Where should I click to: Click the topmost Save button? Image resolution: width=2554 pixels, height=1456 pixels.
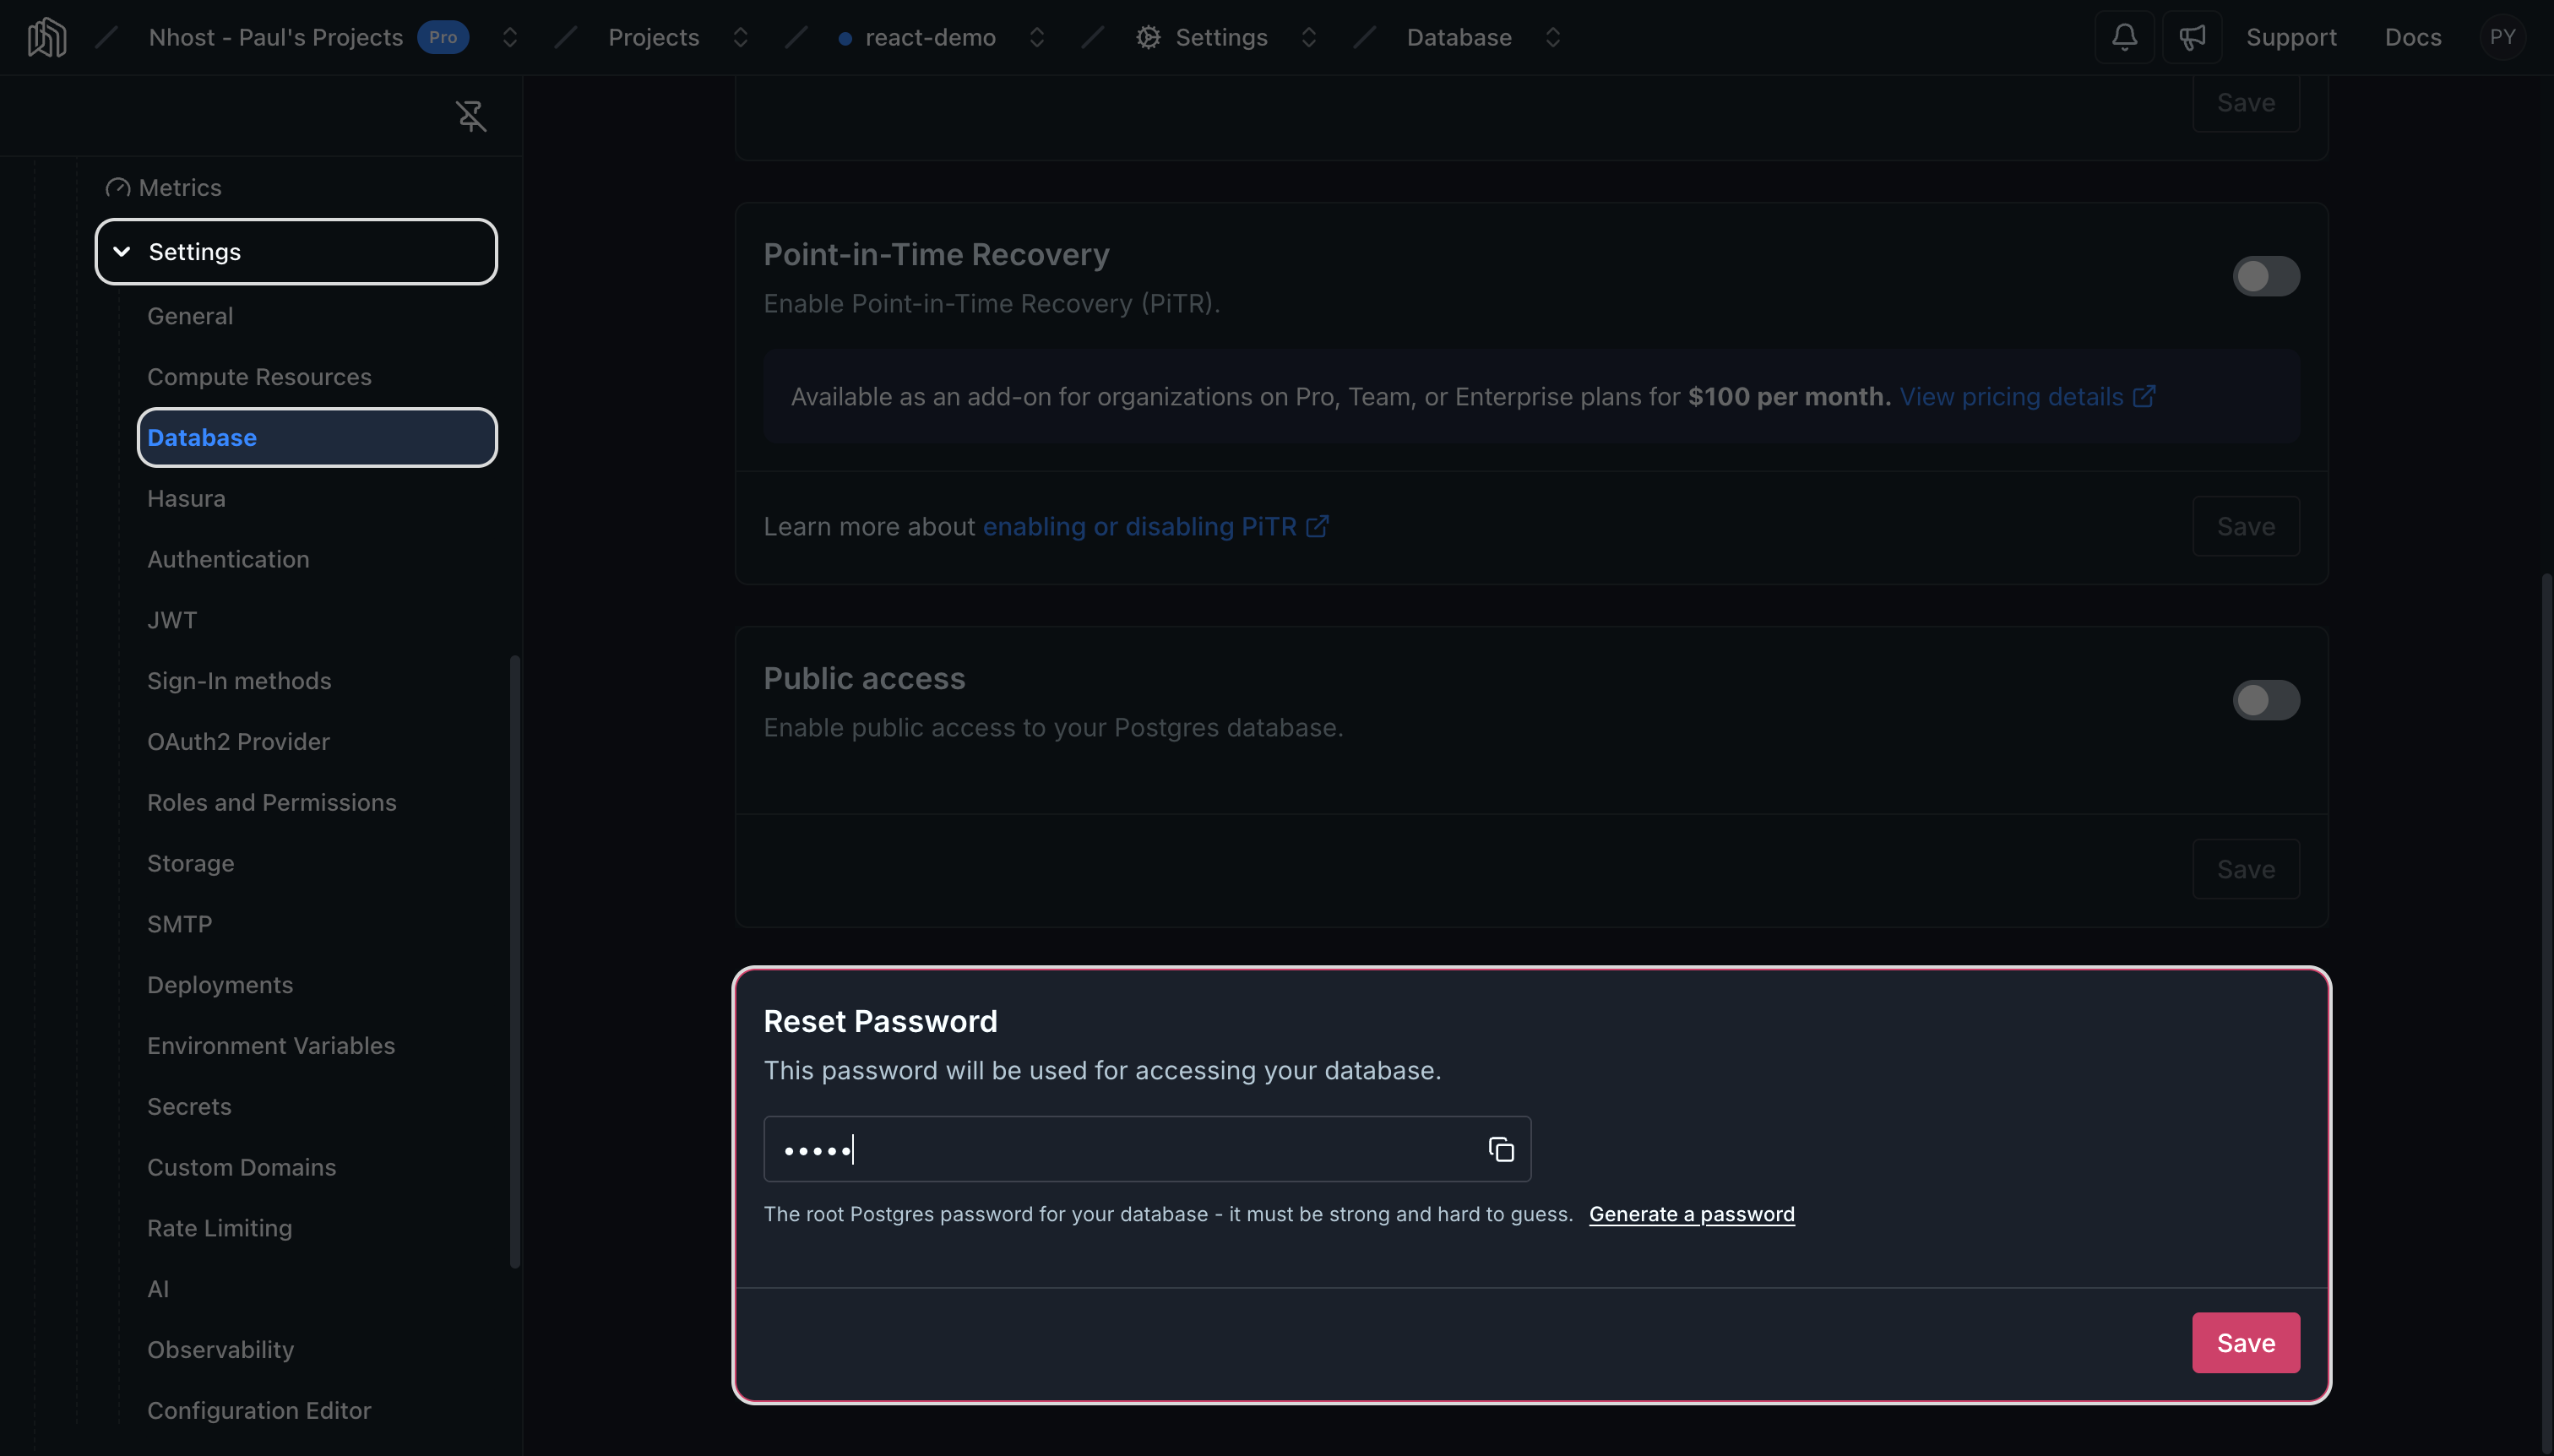click(2245, 102)
